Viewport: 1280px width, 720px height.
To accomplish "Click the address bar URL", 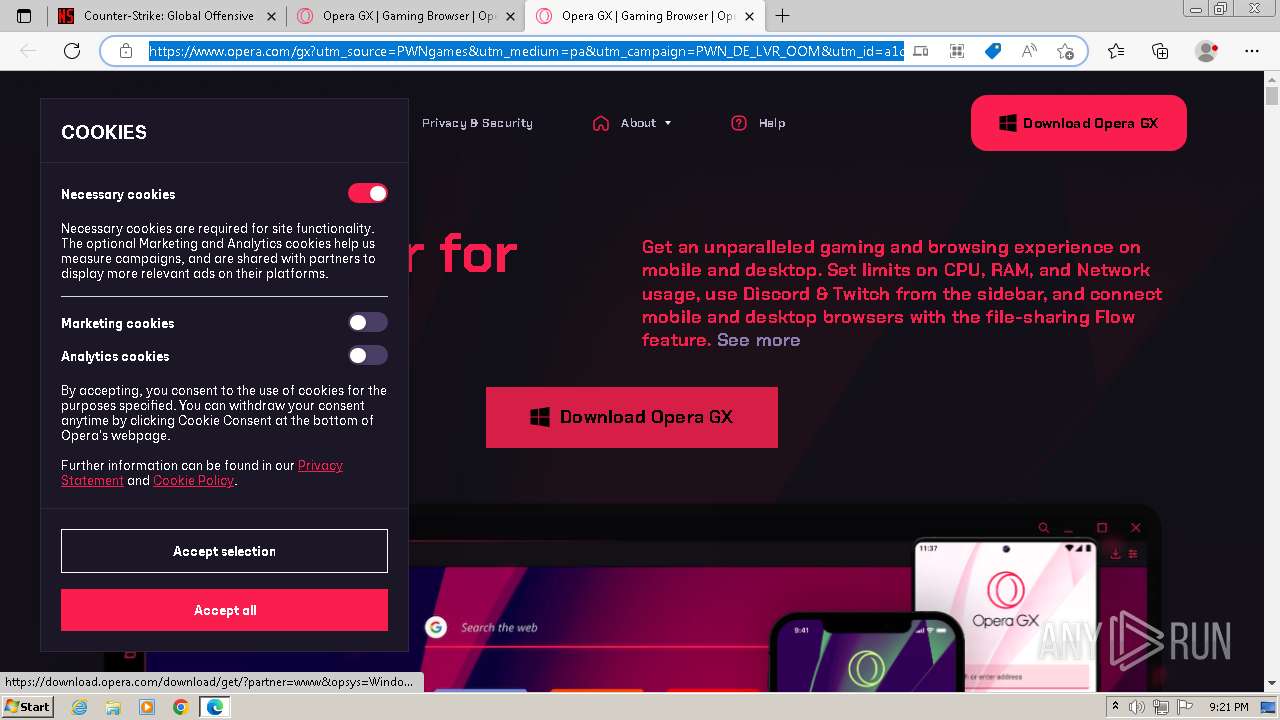I will (x=526, y=51).
